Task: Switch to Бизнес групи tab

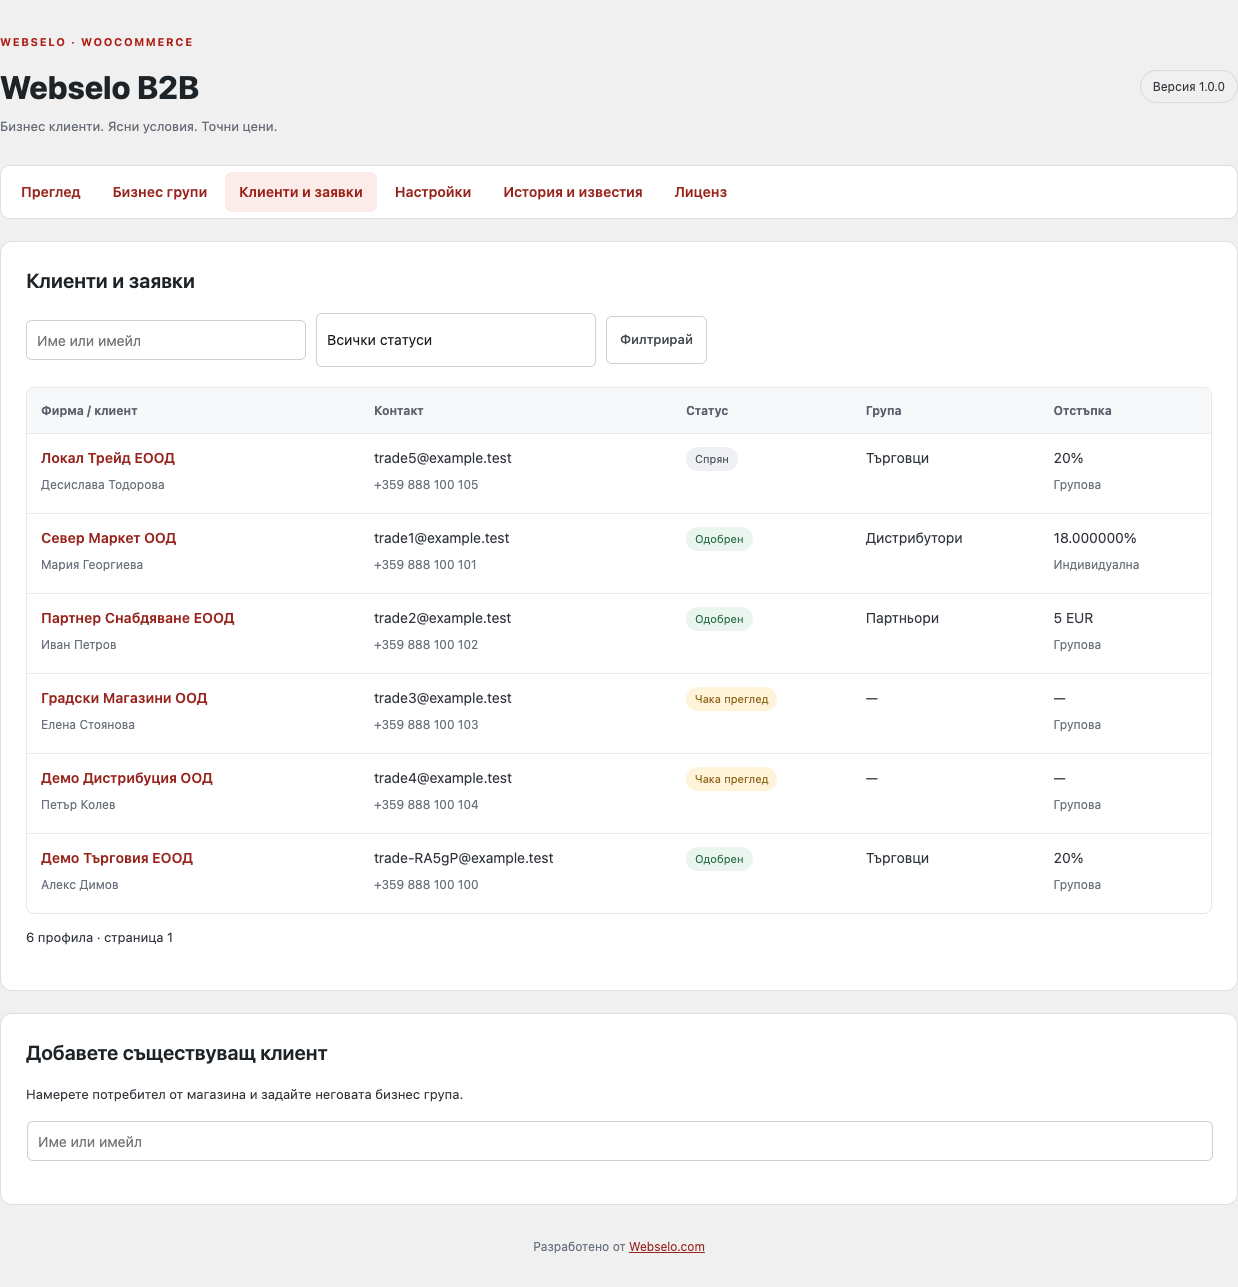Action: pos(160,192)
